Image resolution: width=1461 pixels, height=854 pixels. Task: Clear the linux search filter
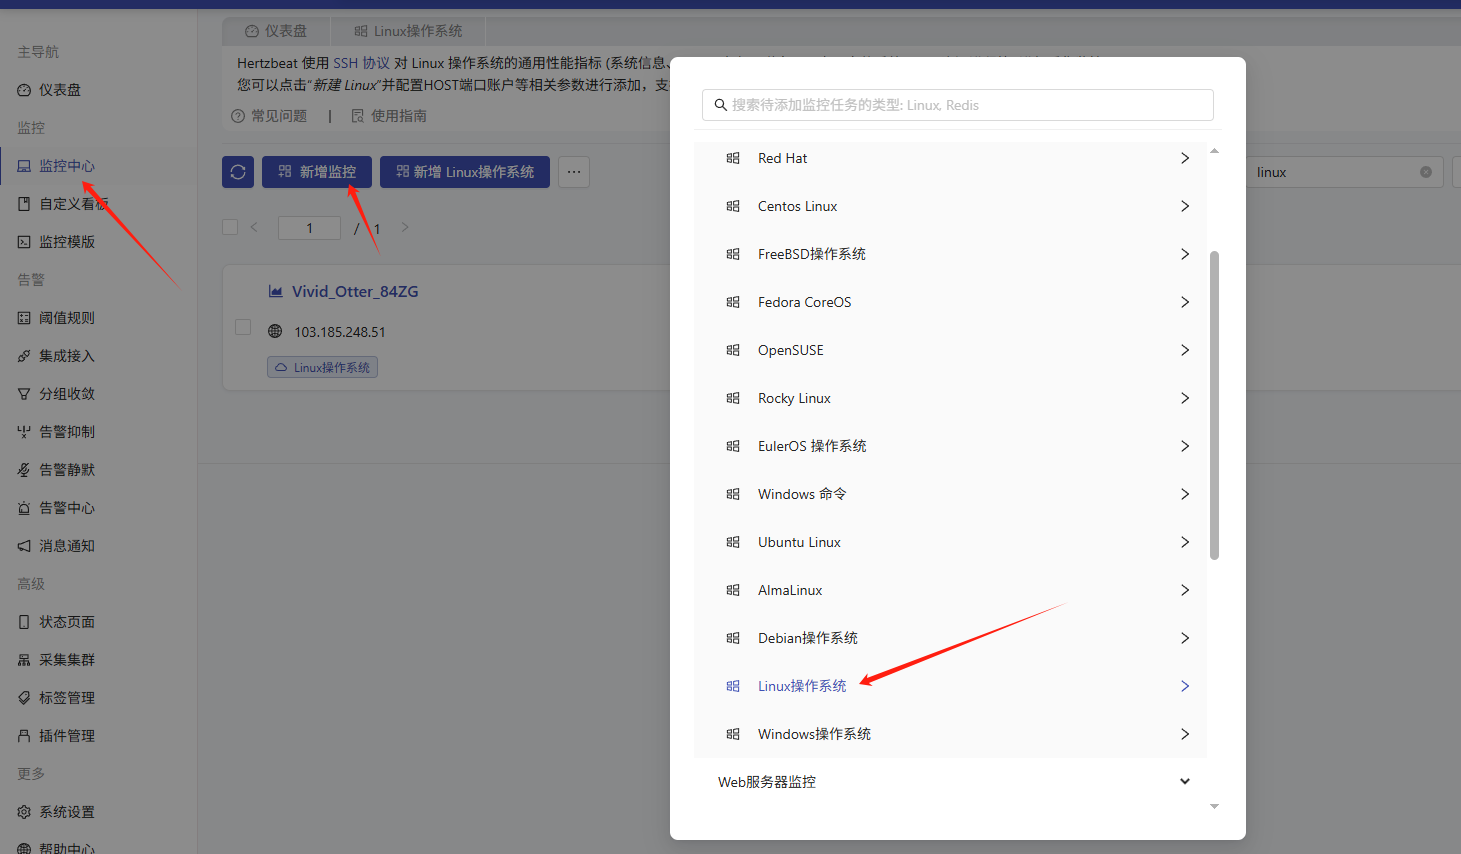pos(1426,172)
